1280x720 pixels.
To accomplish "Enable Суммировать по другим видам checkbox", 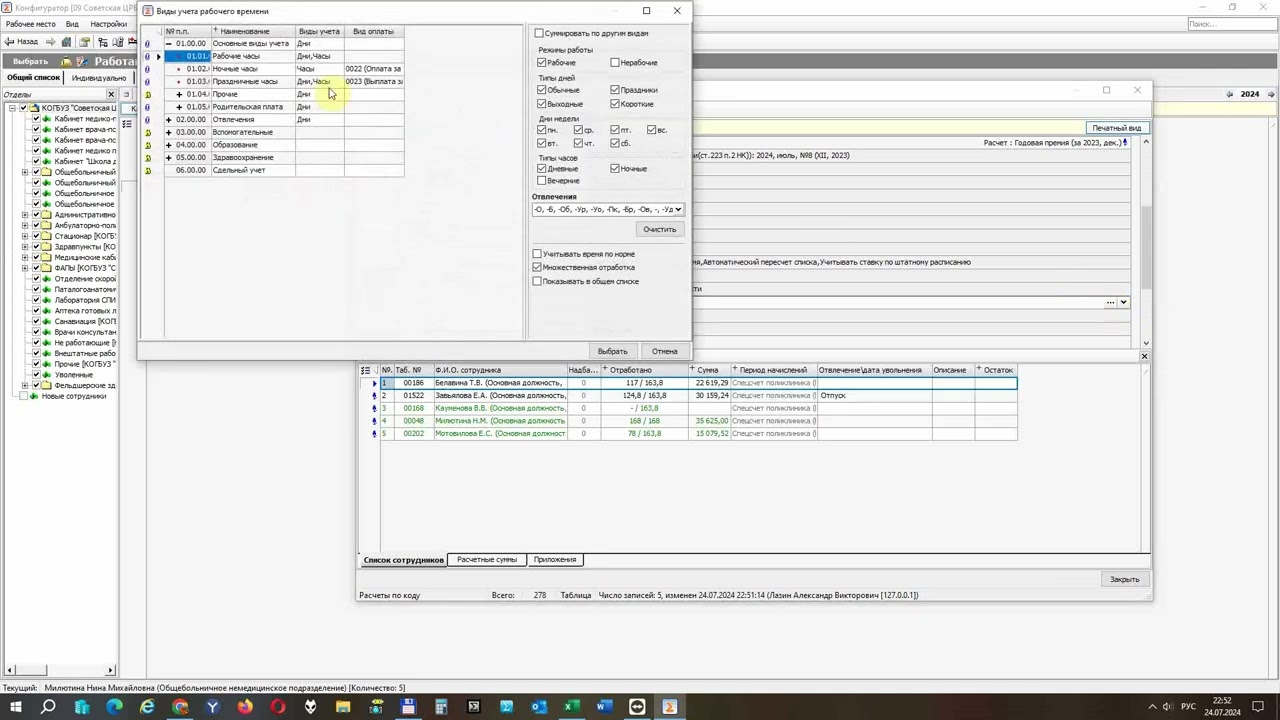I will (538, 33).
